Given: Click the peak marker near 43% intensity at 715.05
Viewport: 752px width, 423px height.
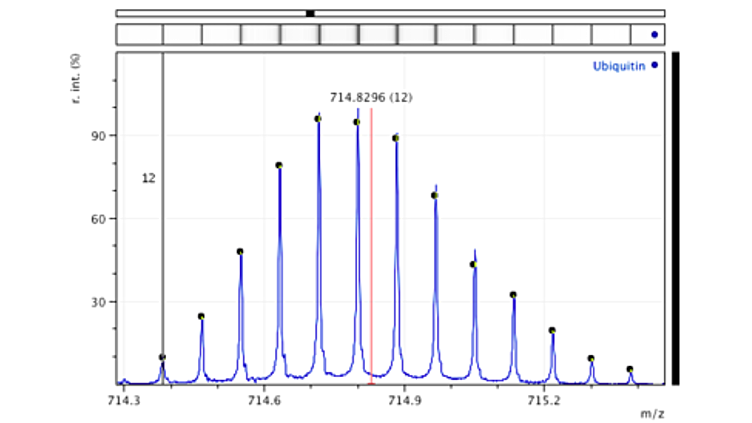Looking at the screenshot, I should (473, 265).
